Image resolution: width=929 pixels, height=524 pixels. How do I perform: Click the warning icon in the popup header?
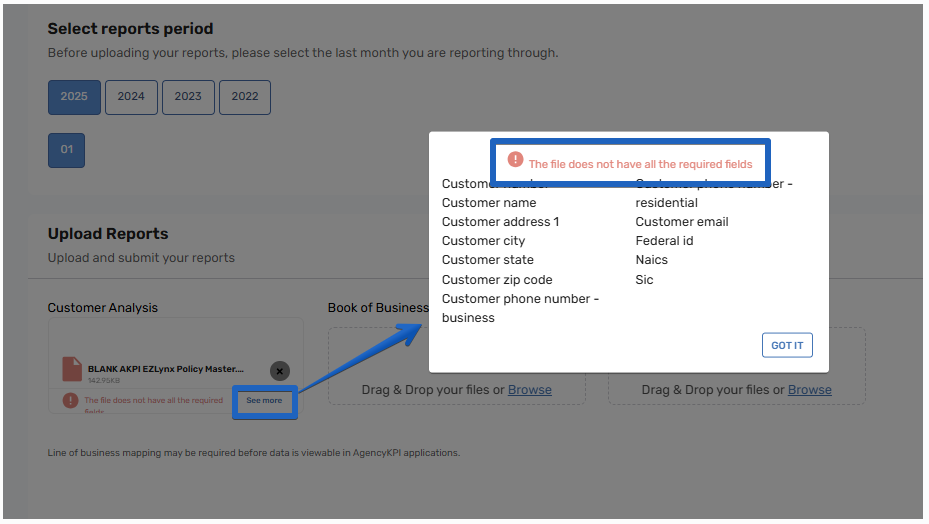(x=515, y=160)
